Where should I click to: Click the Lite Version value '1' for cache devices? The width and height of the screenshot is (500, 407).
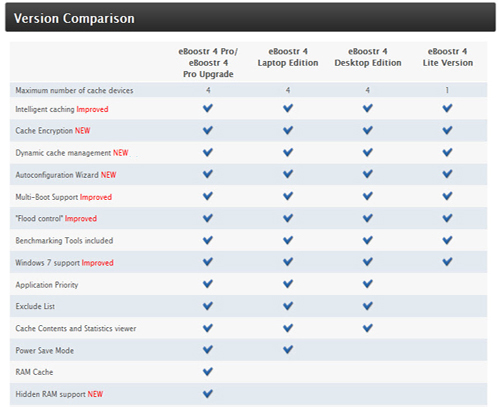[447, 90]
